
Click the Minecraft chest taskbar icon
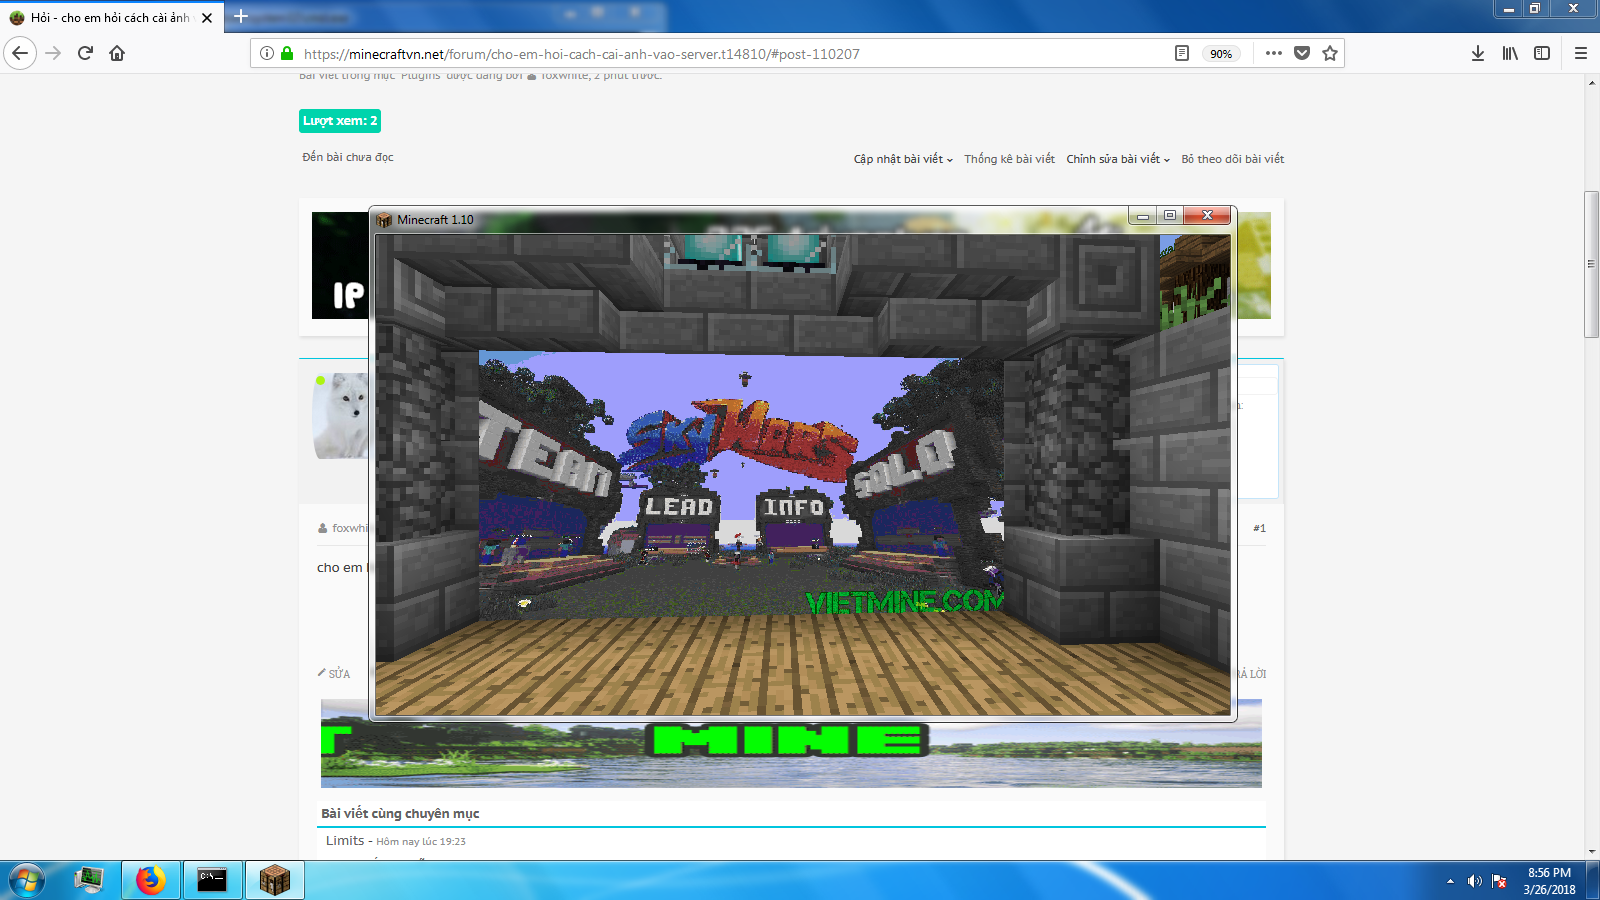[274, 880]
